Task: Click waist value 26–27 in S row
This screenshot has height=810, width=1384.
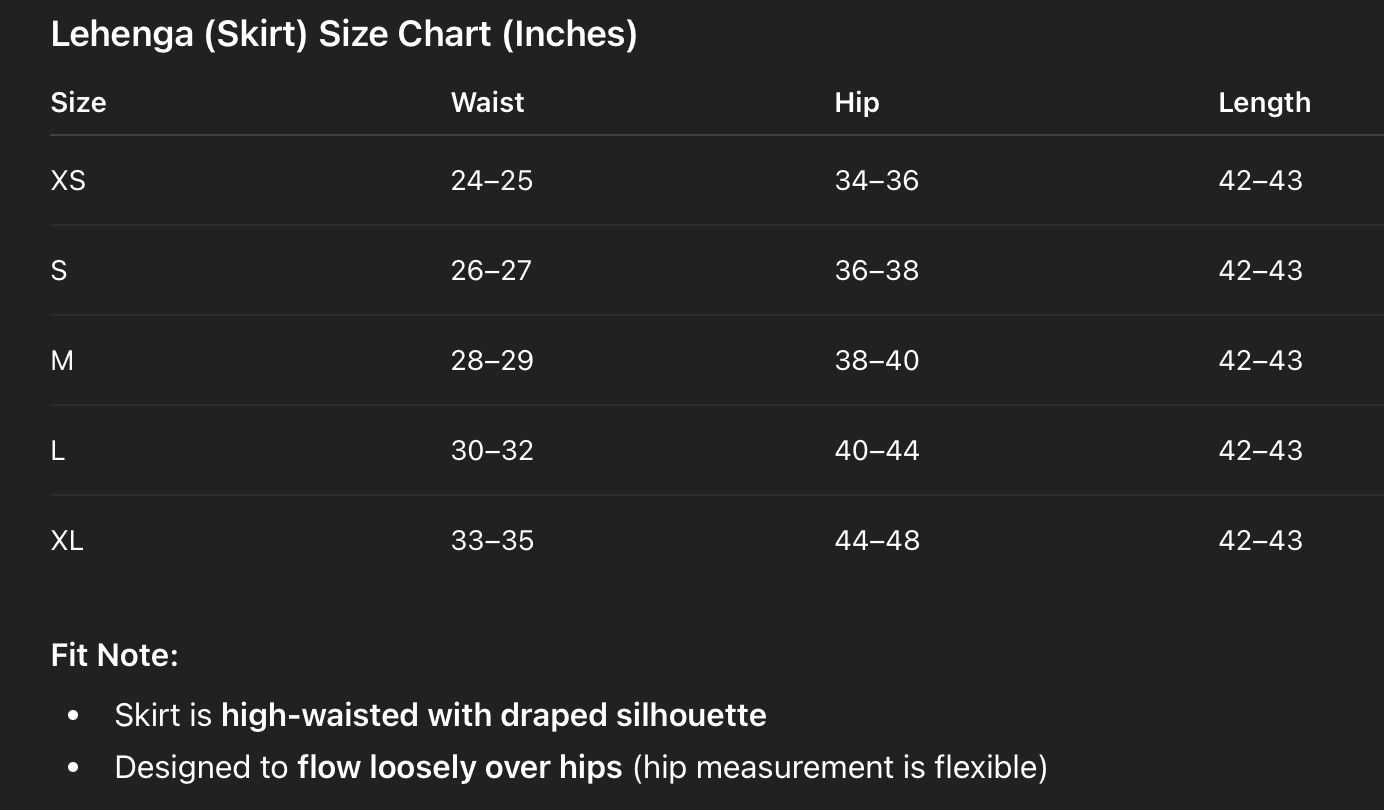Action: pyautogui.click(x=491, y=271)
